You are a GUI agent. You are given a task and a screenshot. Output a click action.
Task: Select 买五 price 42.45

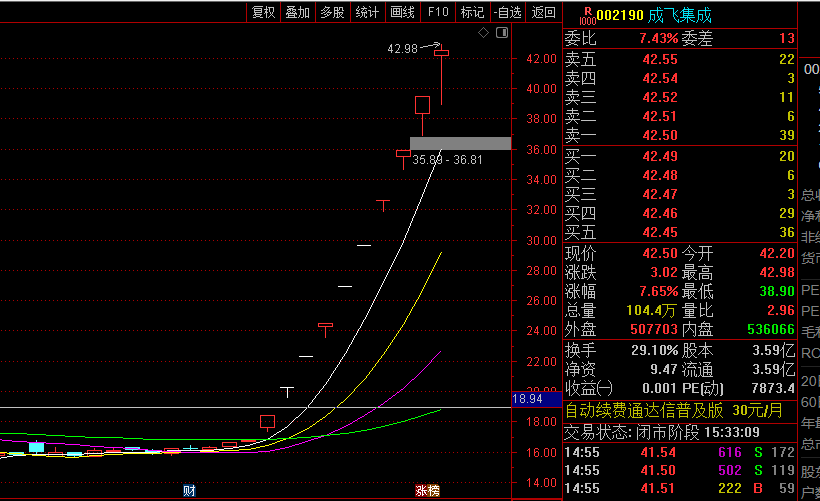pyautogui.click(x=660, y=232)
